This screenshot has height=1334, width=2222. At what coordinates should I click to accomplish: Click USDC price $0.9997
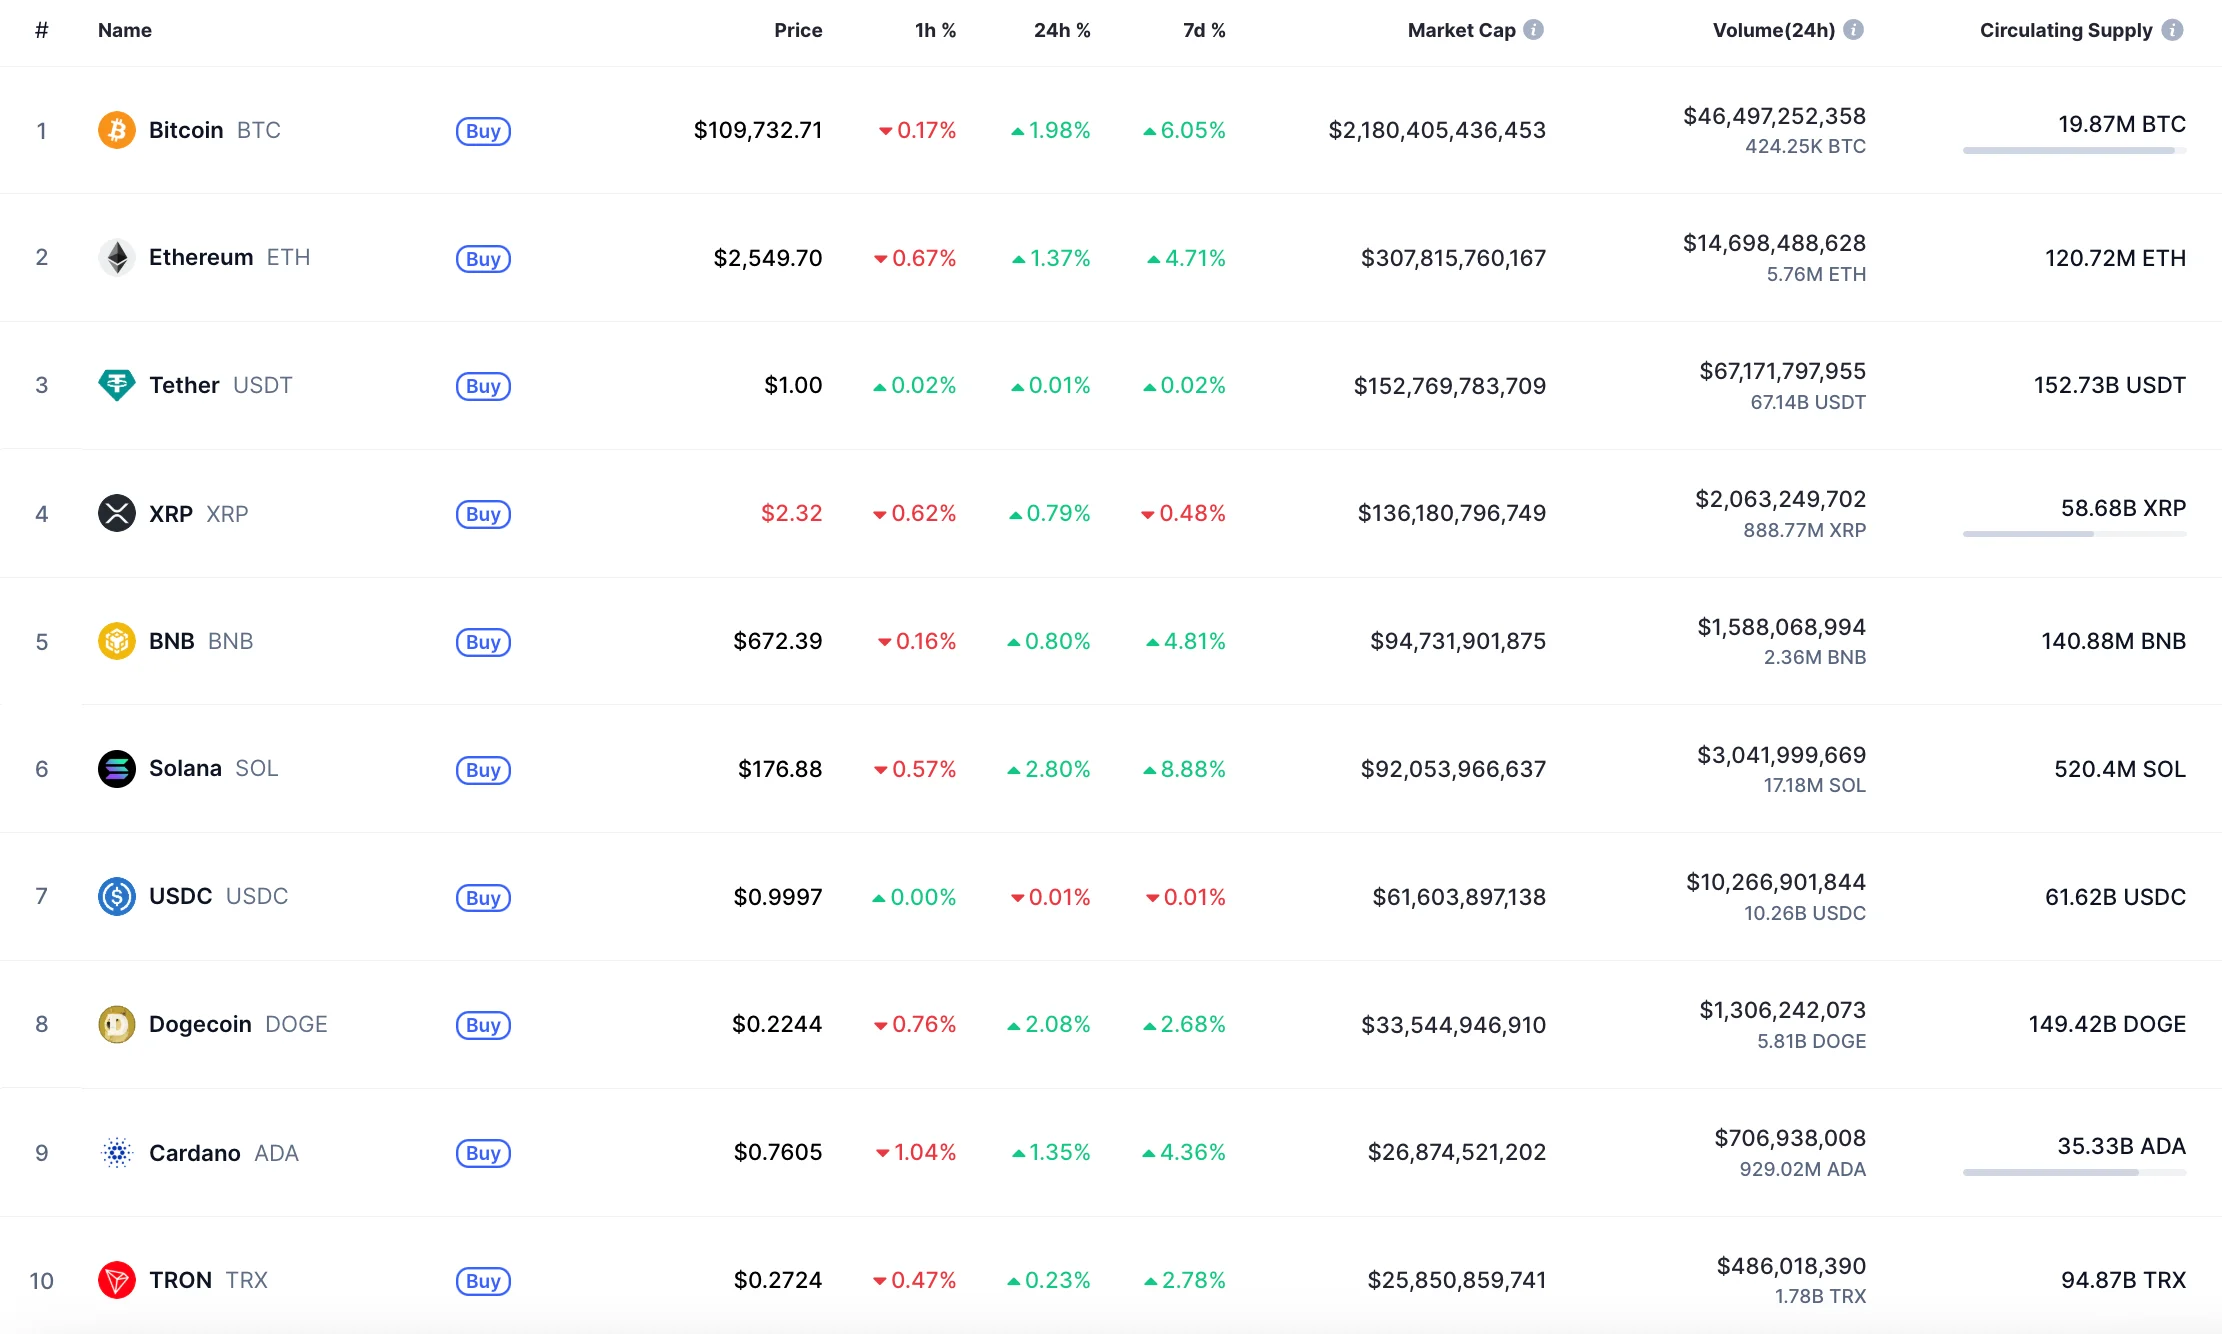(778, 897)
